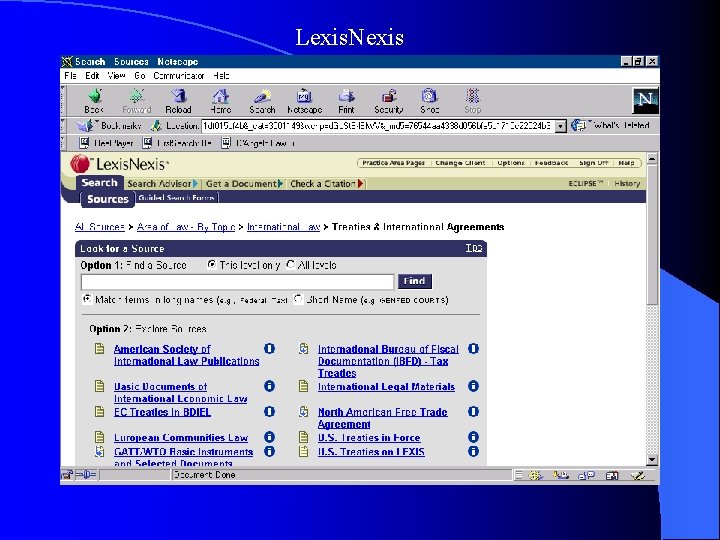The height and width of the screenshot is (540, 720).
Task: Select the Sources sub-tab
Action: 108,199
